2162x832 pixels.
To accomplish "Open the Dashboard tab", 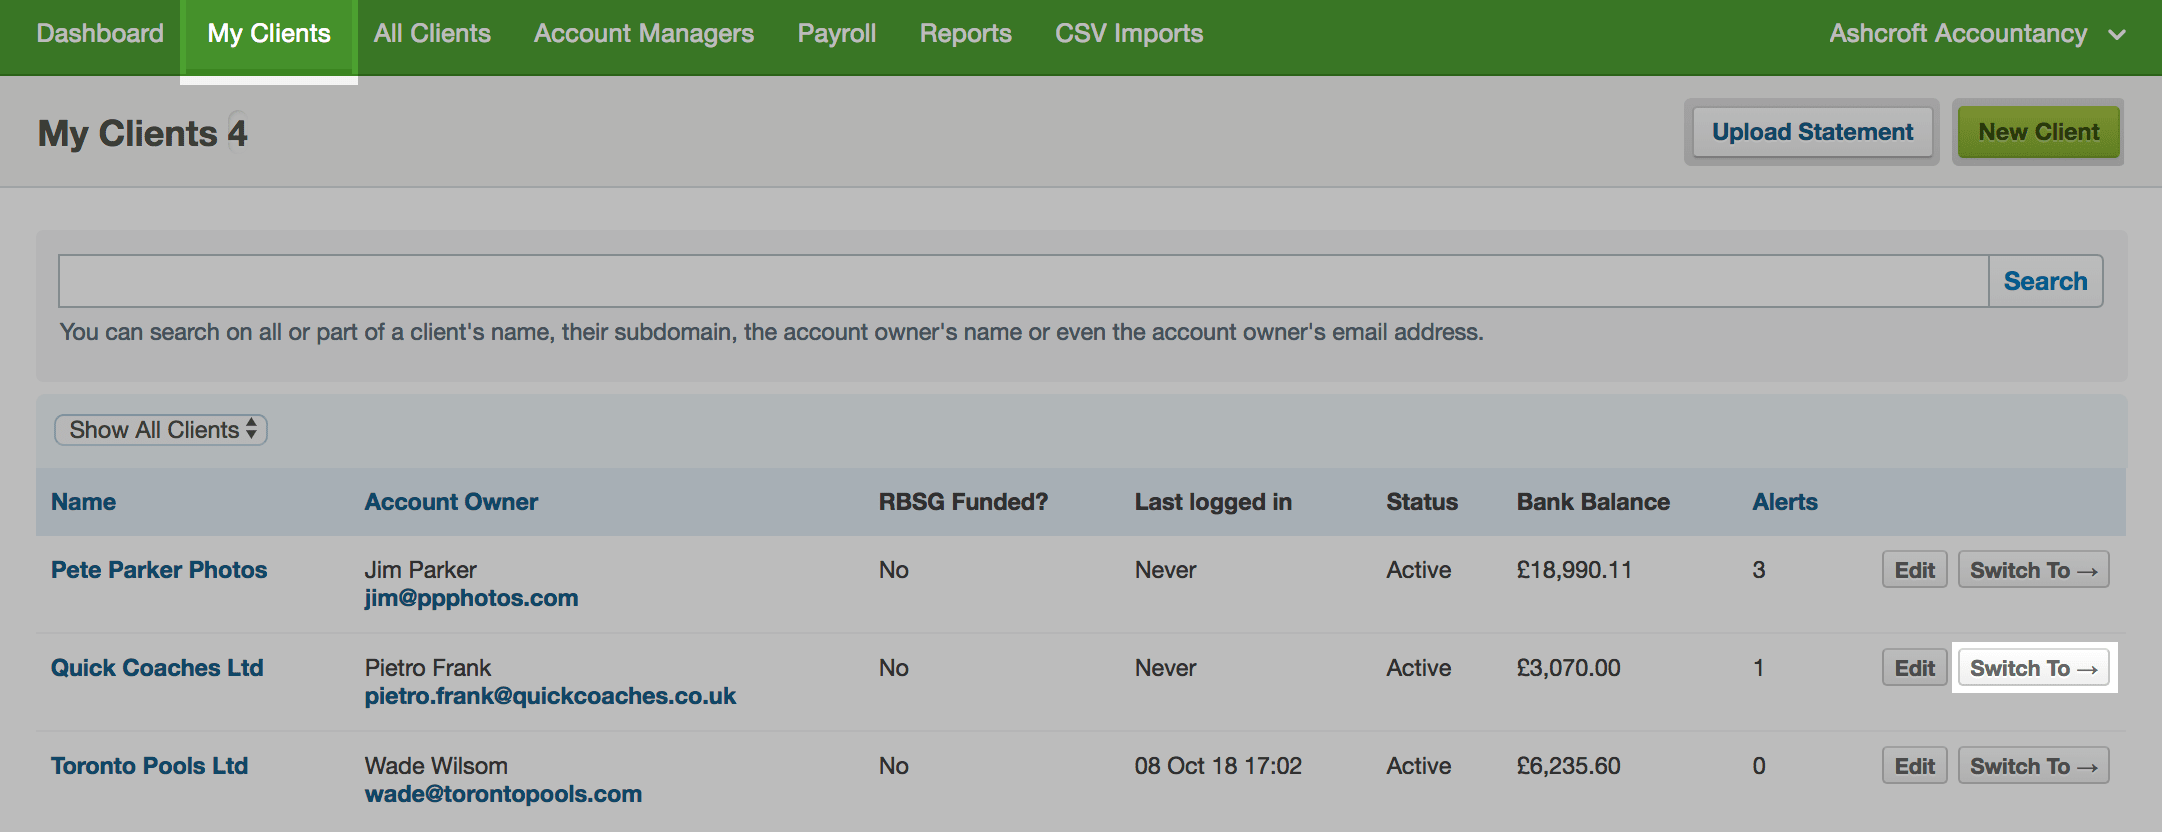I will click(100, 34).
